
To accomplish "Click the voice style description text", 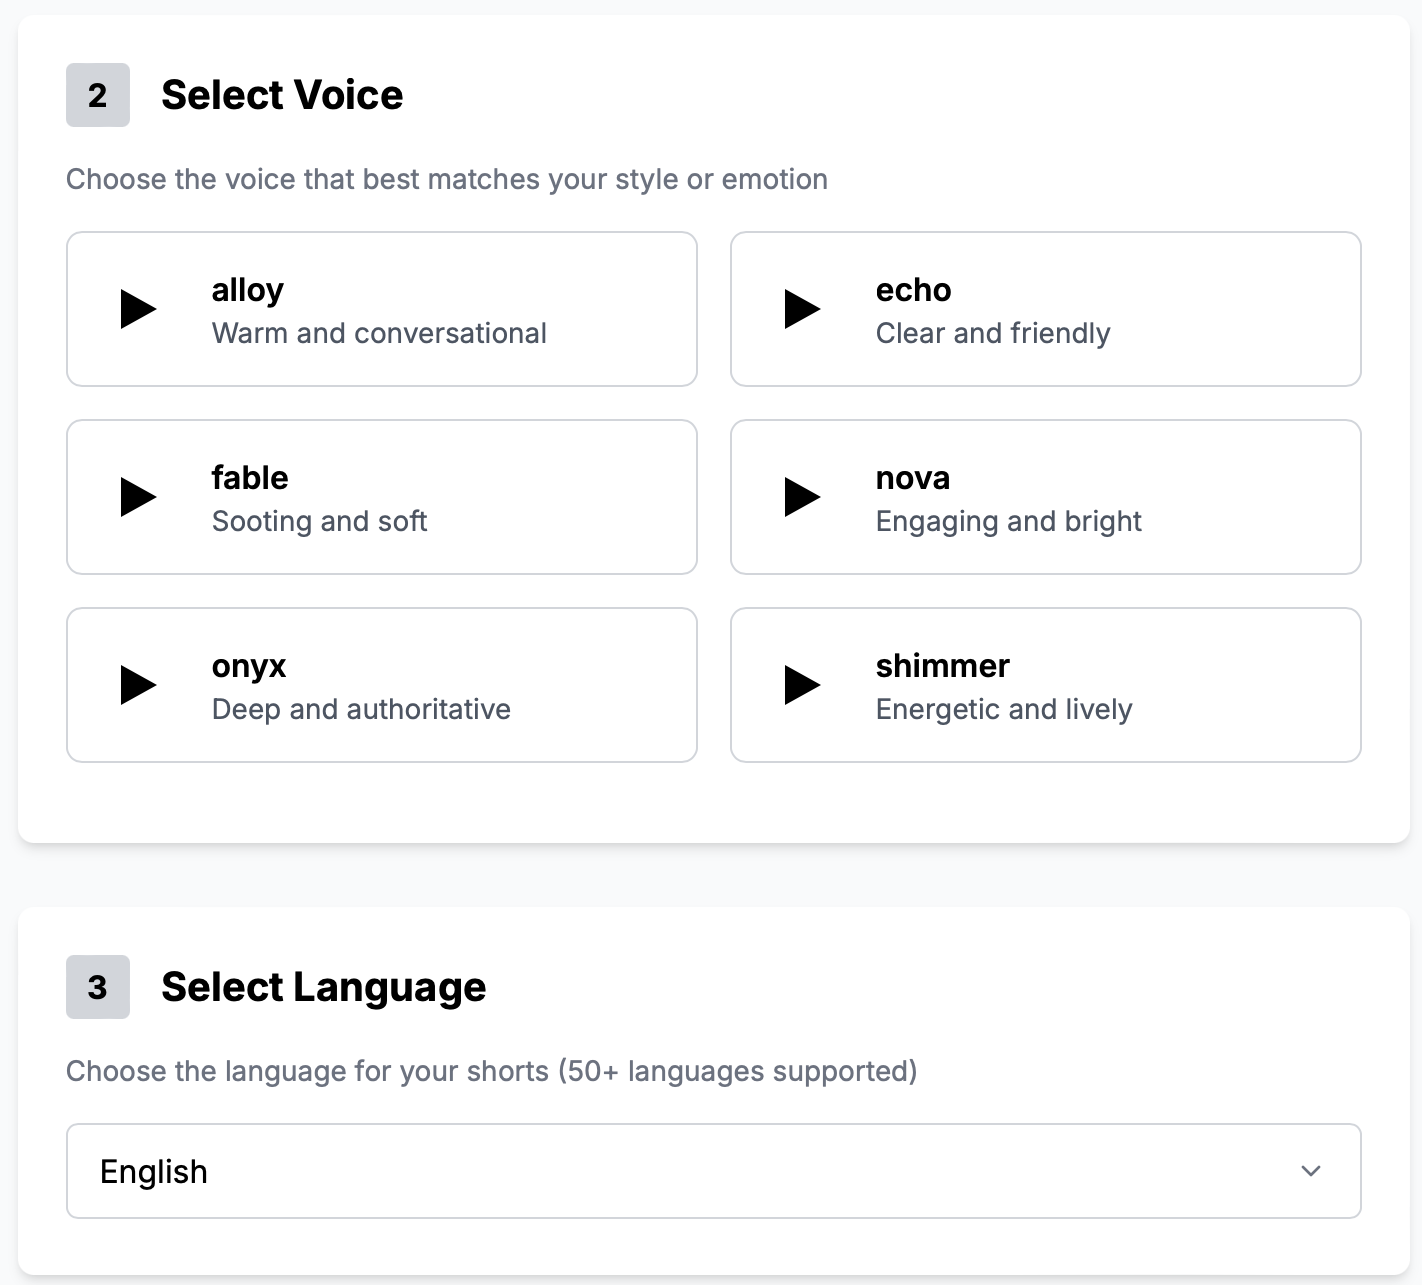I will click(x=446, y=179).
